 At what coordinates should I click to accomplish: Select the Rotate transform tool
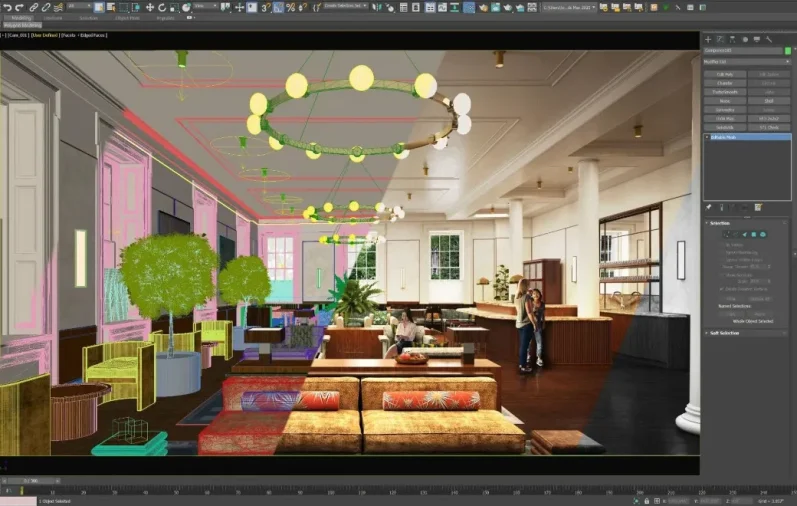tap(162, 7)
